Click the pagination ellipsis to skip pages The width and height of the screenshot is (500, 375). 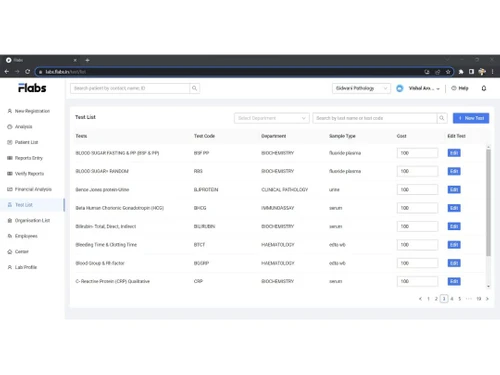469,299
